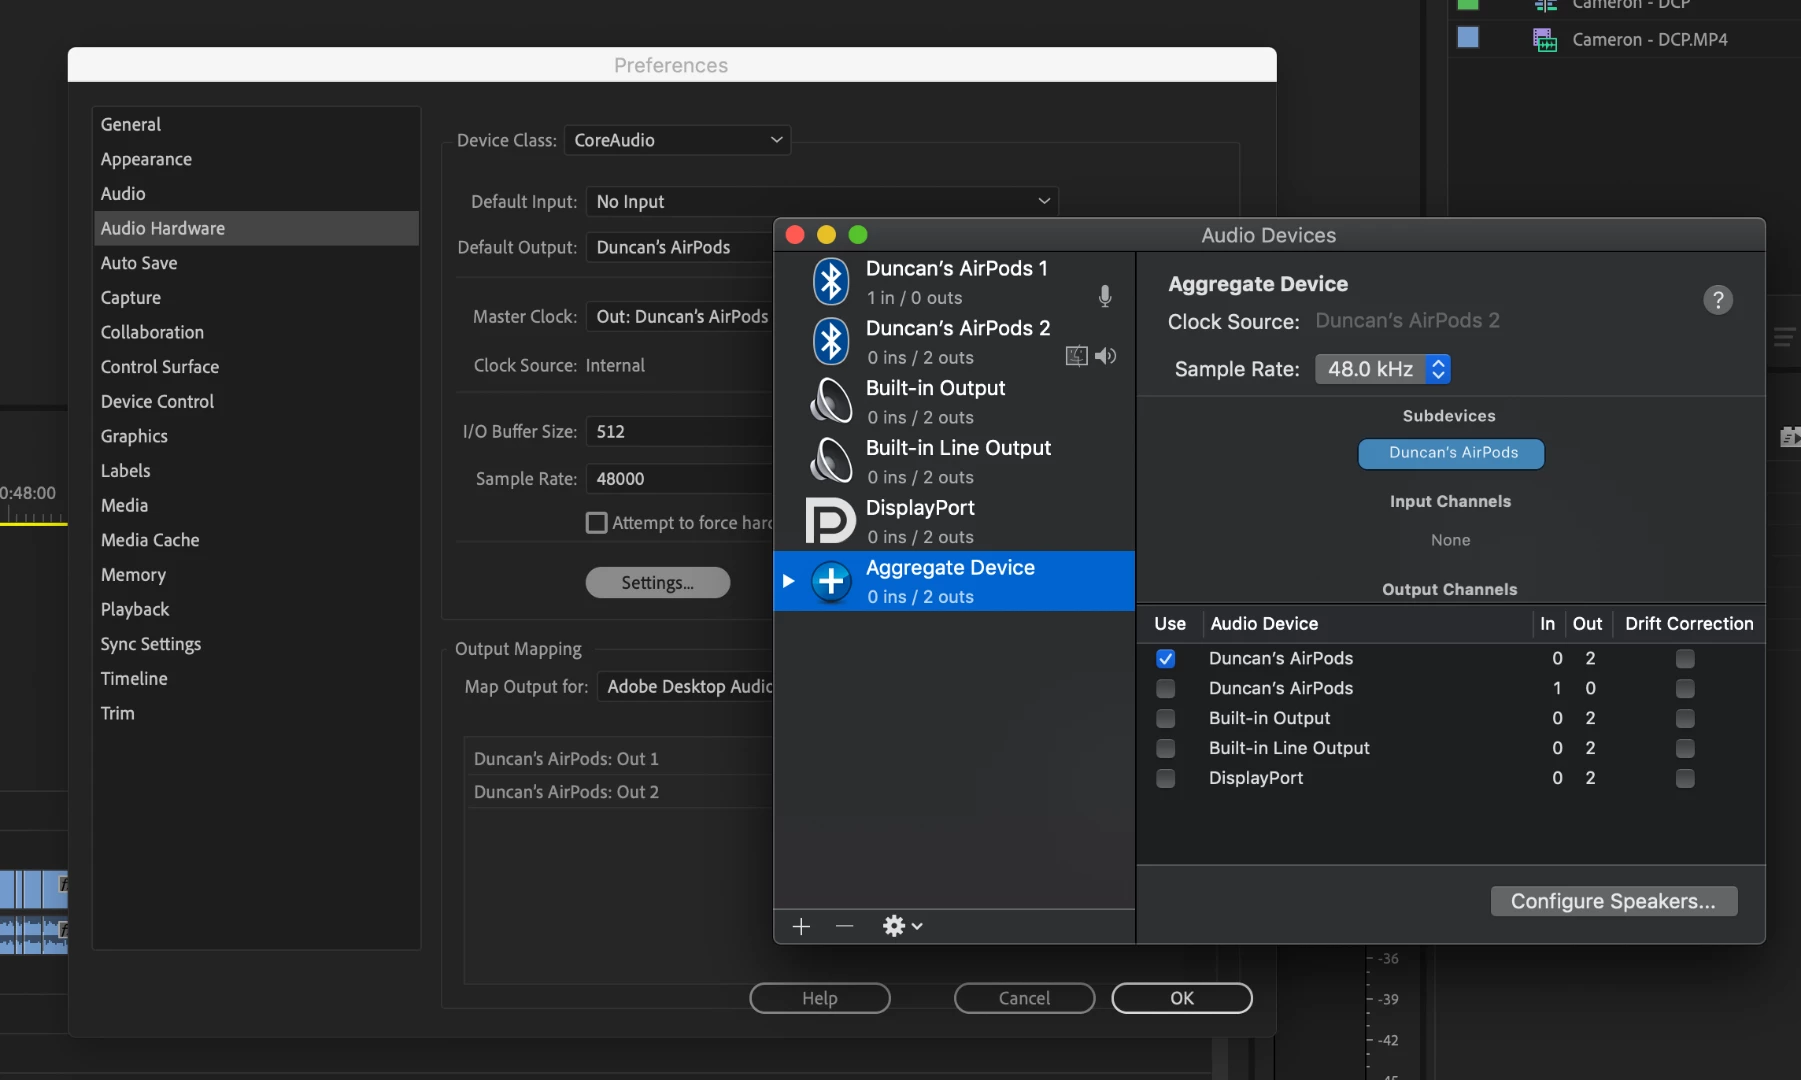This screenshot has width=1801, height=1080.
Task: Open the gear action menu in Audio Devices
Action: click(902, 927)
